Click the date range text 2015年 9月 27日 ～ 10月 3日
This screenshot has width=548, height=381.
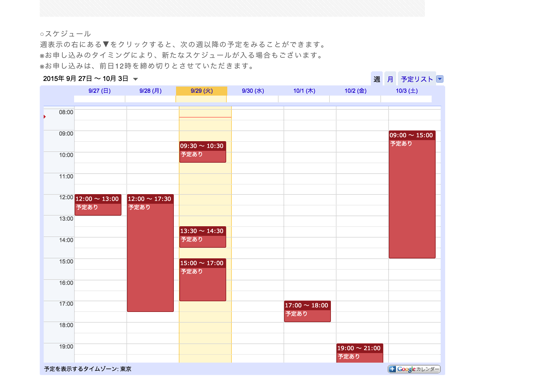tap(86, 79)
